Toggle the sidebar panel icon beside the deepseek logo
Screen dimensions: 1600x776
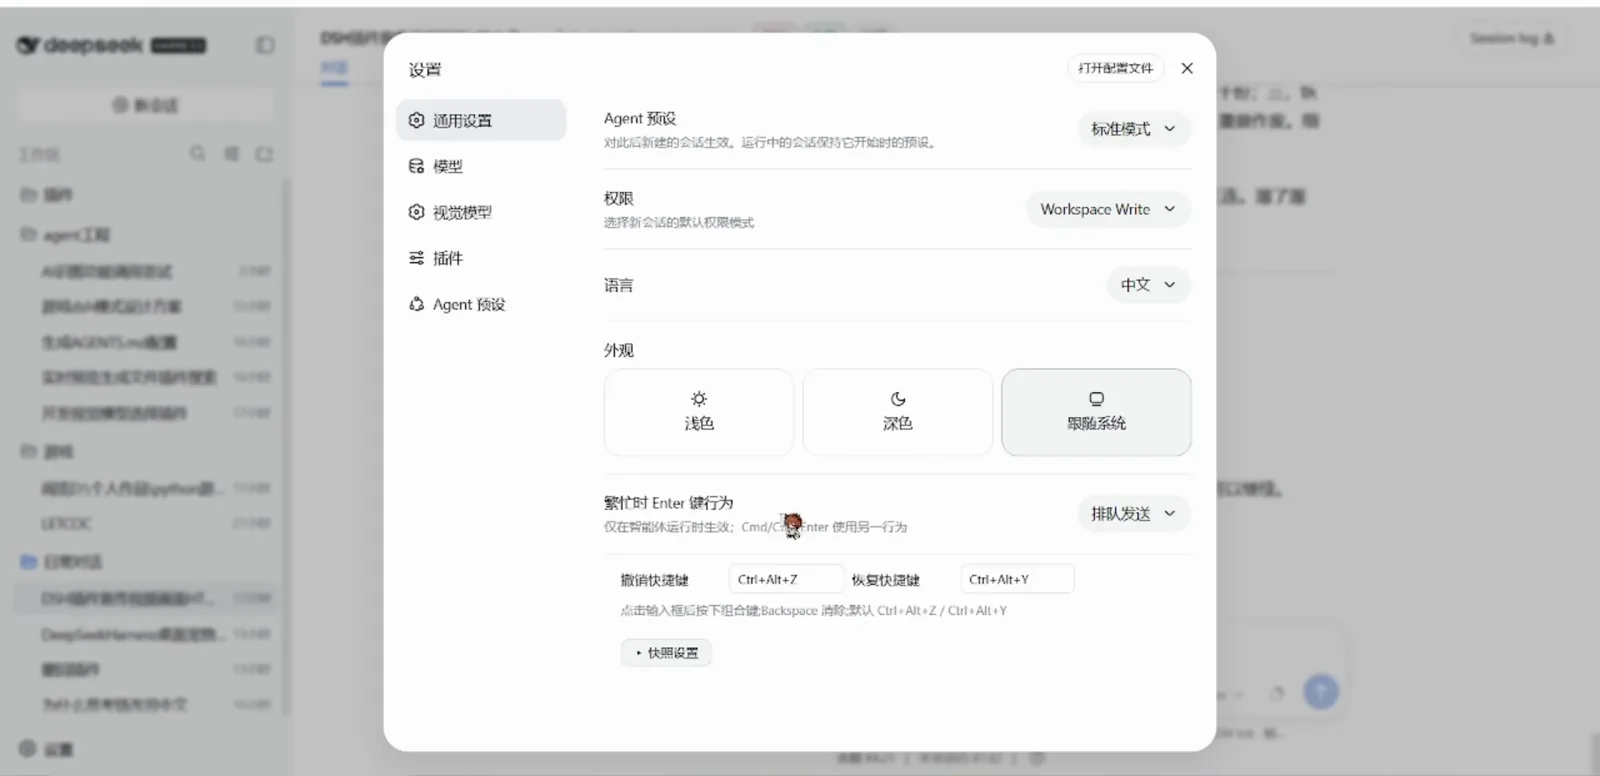(x=265, y=45)
